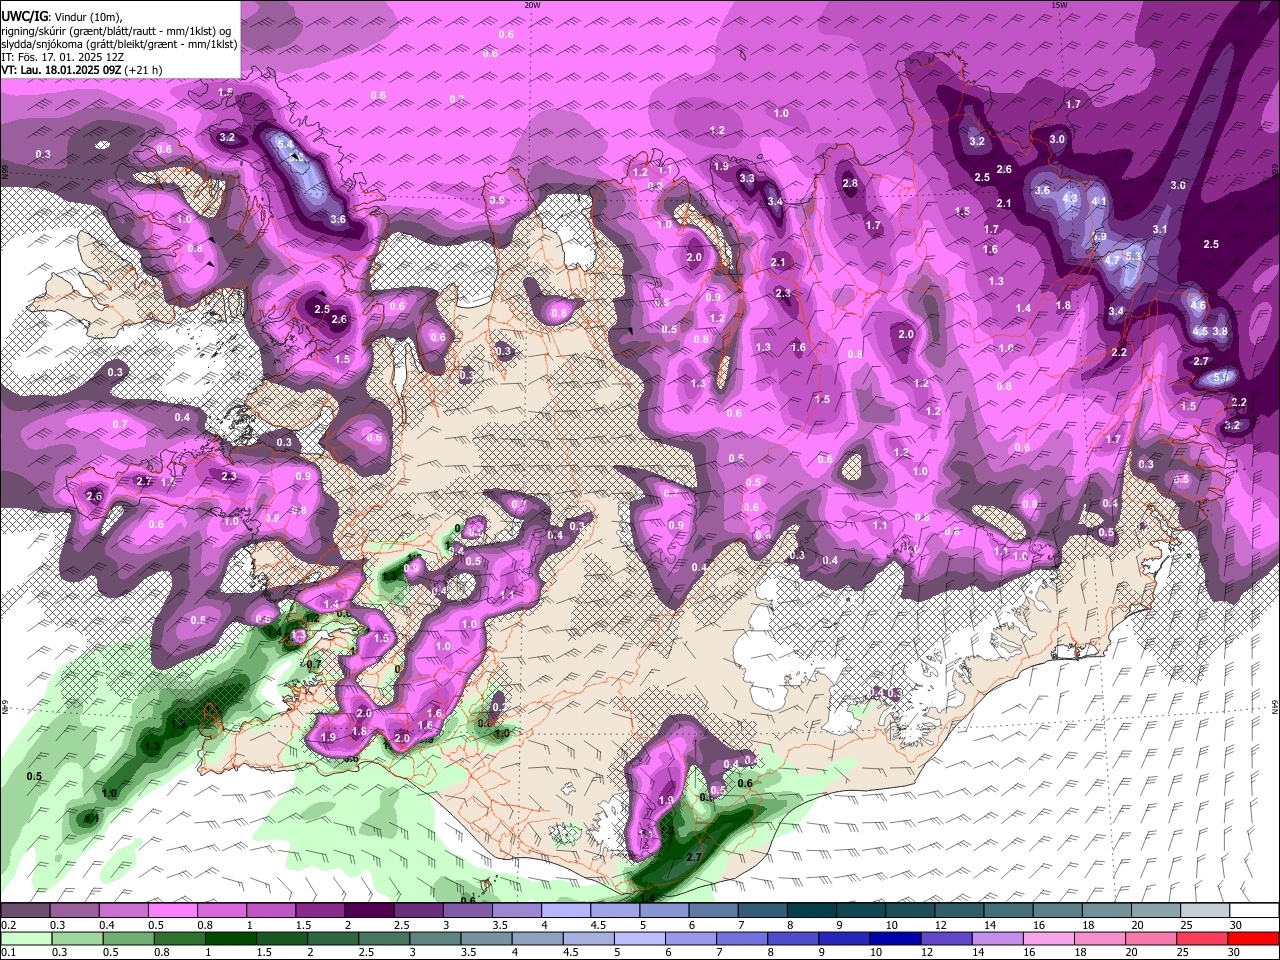Click the 'IT: Fös. 17. 01. 2025 12Z' line
Screen dimensions: 1280x960
tap(63, 57)
